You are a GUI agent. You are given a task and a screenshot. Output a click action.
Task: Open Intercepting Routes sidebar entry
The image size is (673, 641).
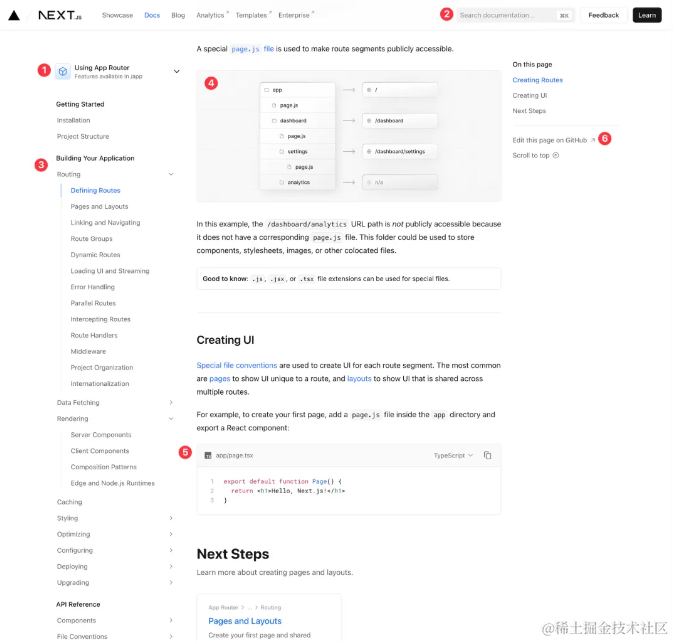100,319
